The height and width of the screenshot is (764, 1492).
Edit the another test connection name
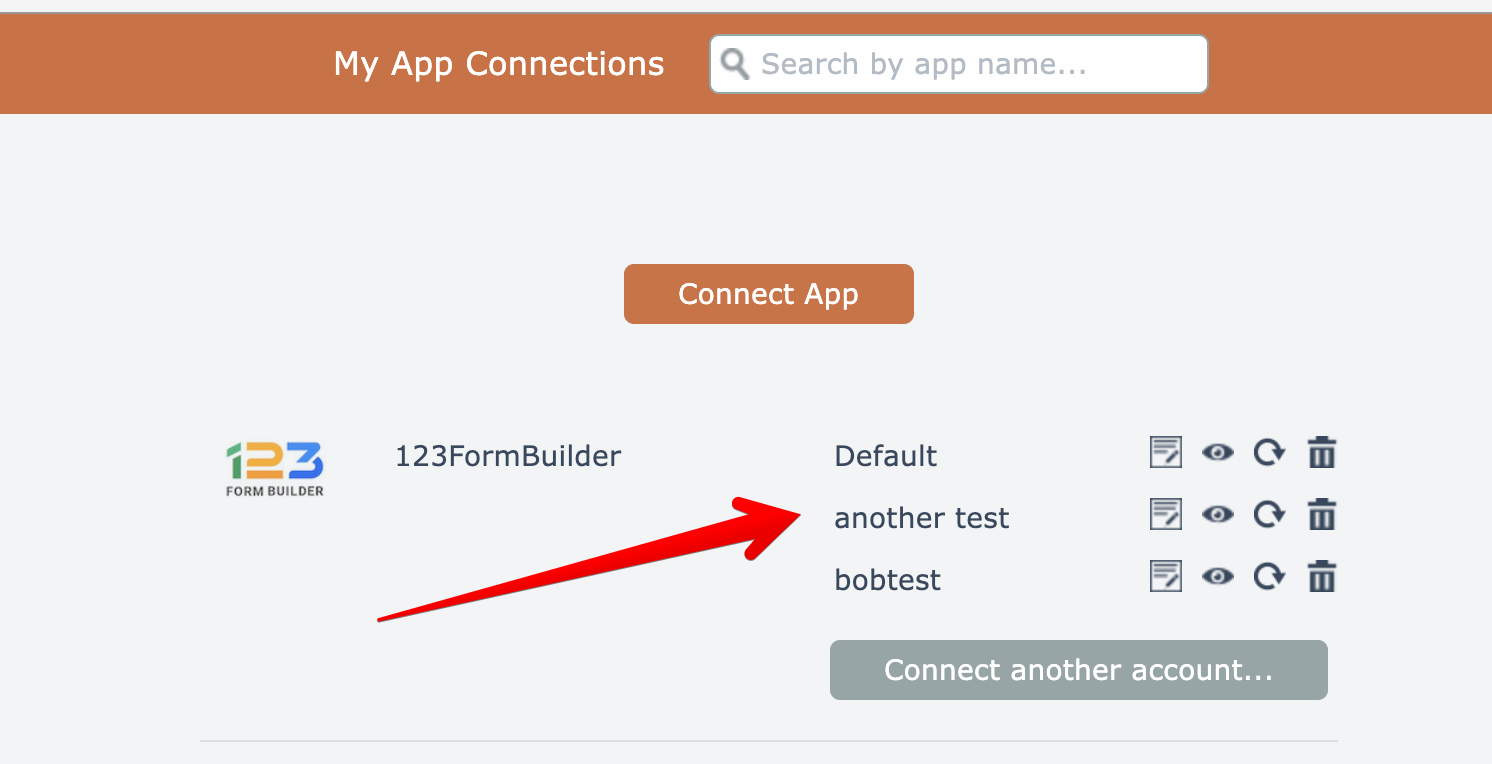[x=1165, y=515]
